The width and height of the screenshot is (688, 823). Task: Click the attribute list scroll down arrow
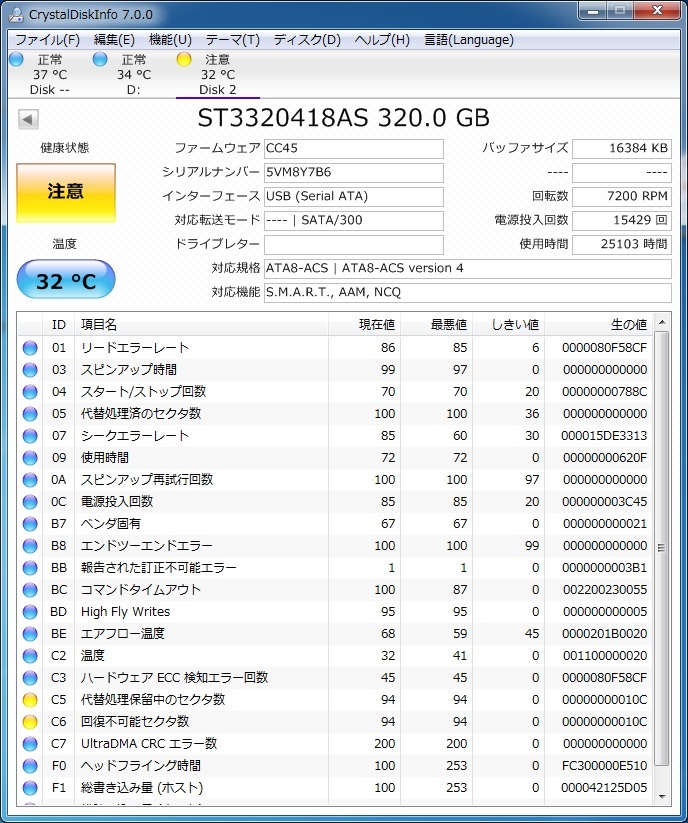(x=662, y=797)
